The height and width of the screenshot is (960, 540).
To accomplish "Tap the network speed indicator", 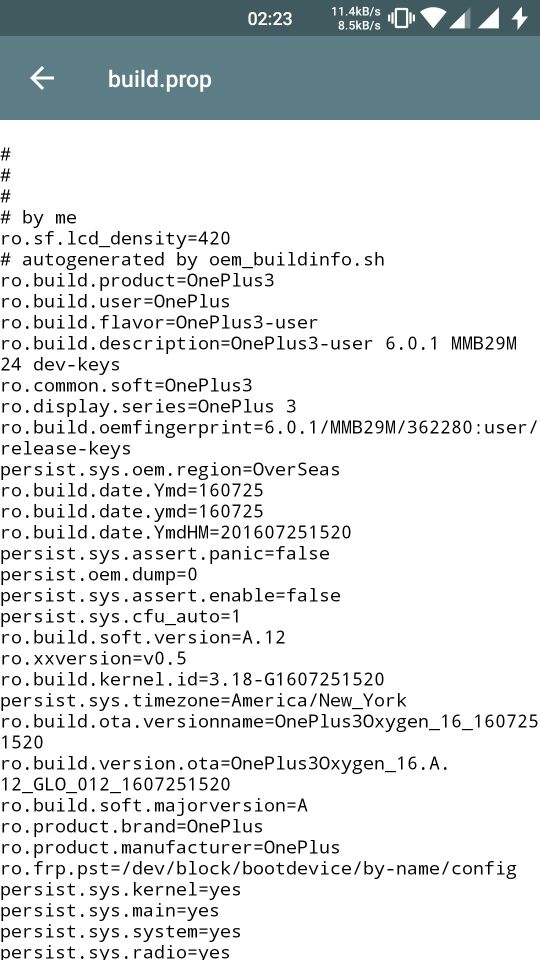I will [356, 18].
